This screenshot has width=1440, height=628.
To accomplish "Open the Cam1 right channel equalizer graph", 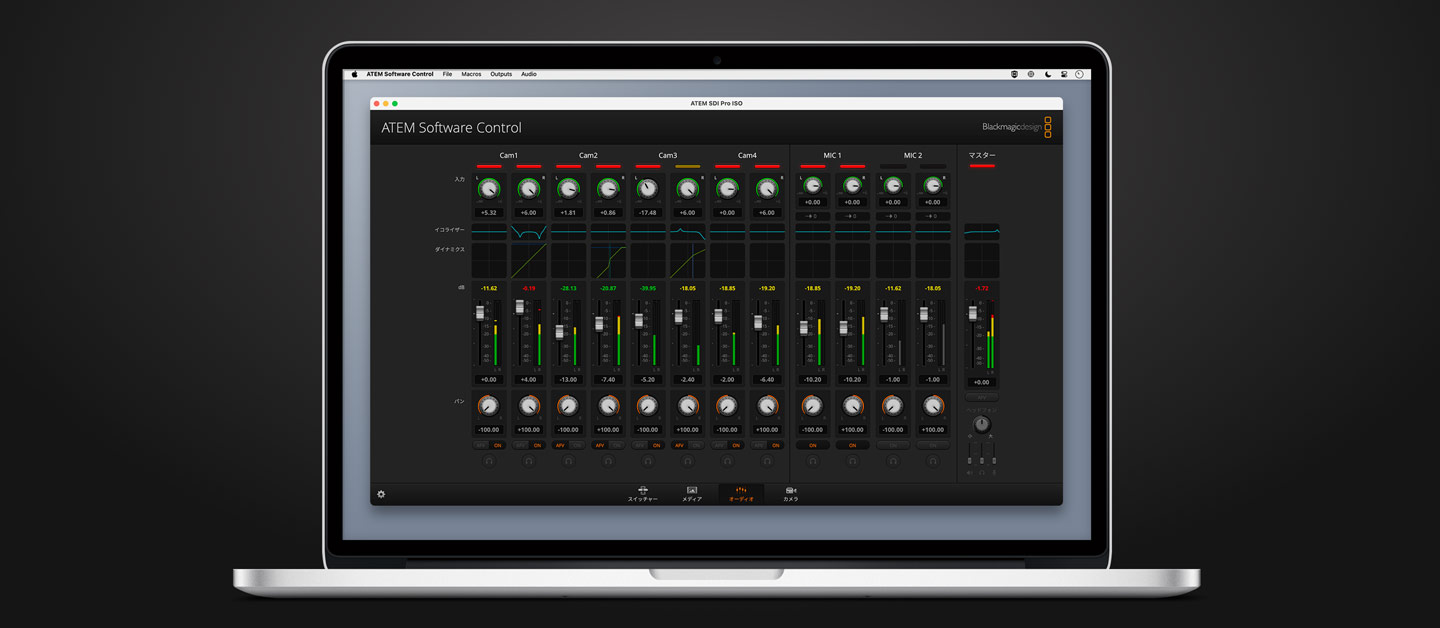I will [528, 232].
